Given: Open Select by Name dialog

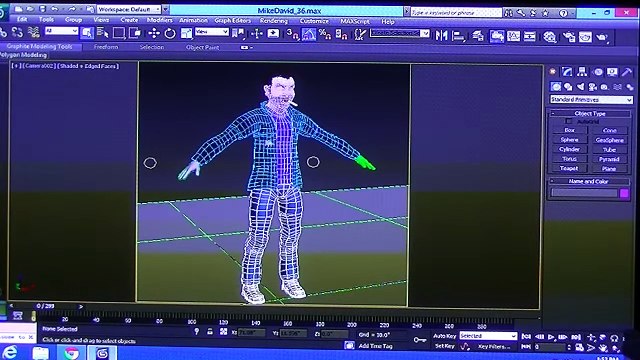Looking at the screenshot, I should tap(103, 33).
